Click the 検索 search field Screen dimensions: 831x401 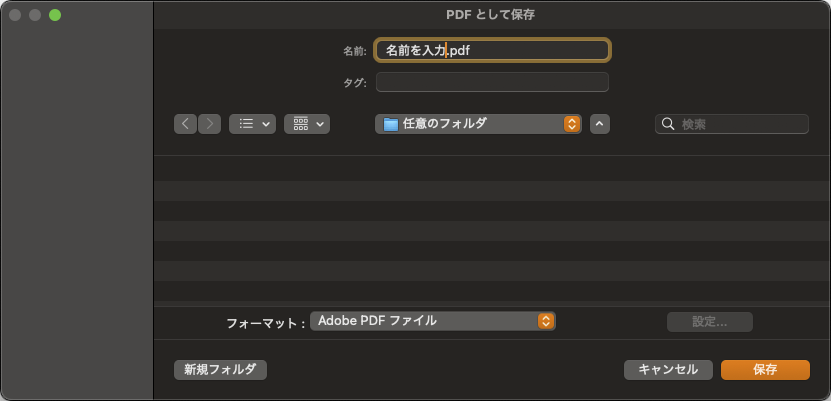coord(740,124)
